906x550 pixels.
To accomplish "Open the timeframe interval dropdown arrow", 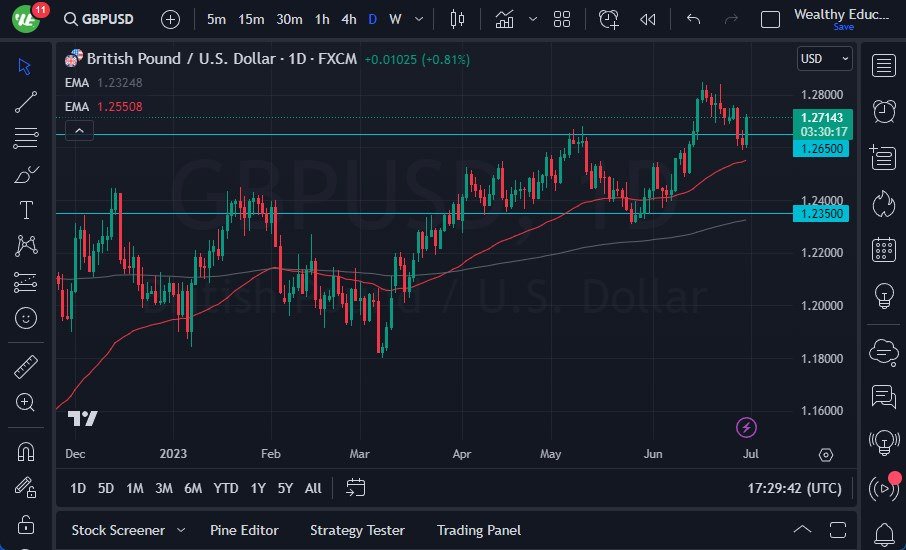I will (419, 19).
